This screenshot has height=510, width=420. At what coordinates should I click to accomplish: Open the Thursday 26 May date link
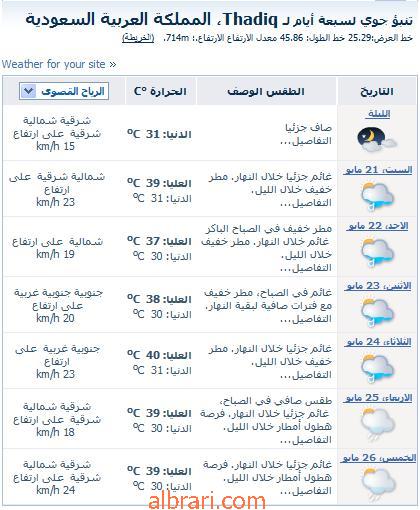click(x=378, y=458)
